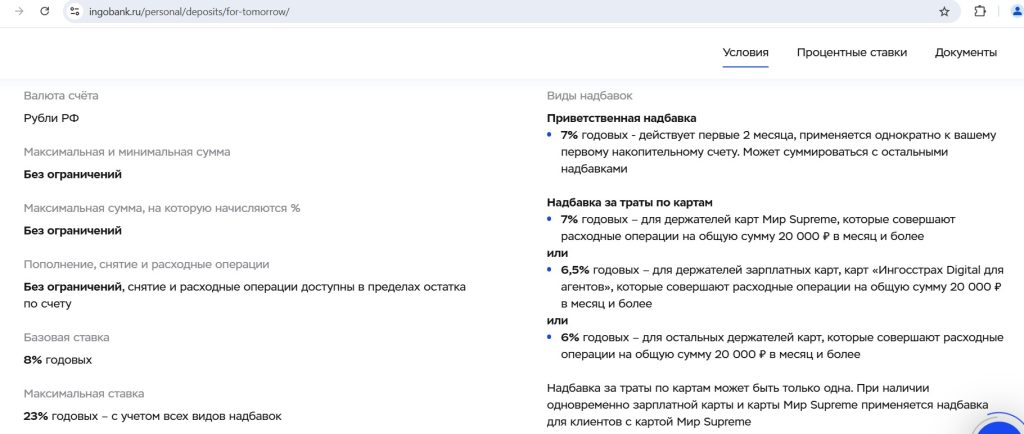Viewport: 1024px width, 434px height.
Task: Click the browser forward arrow
Action: pyautogui.click(x=19, y=11)
